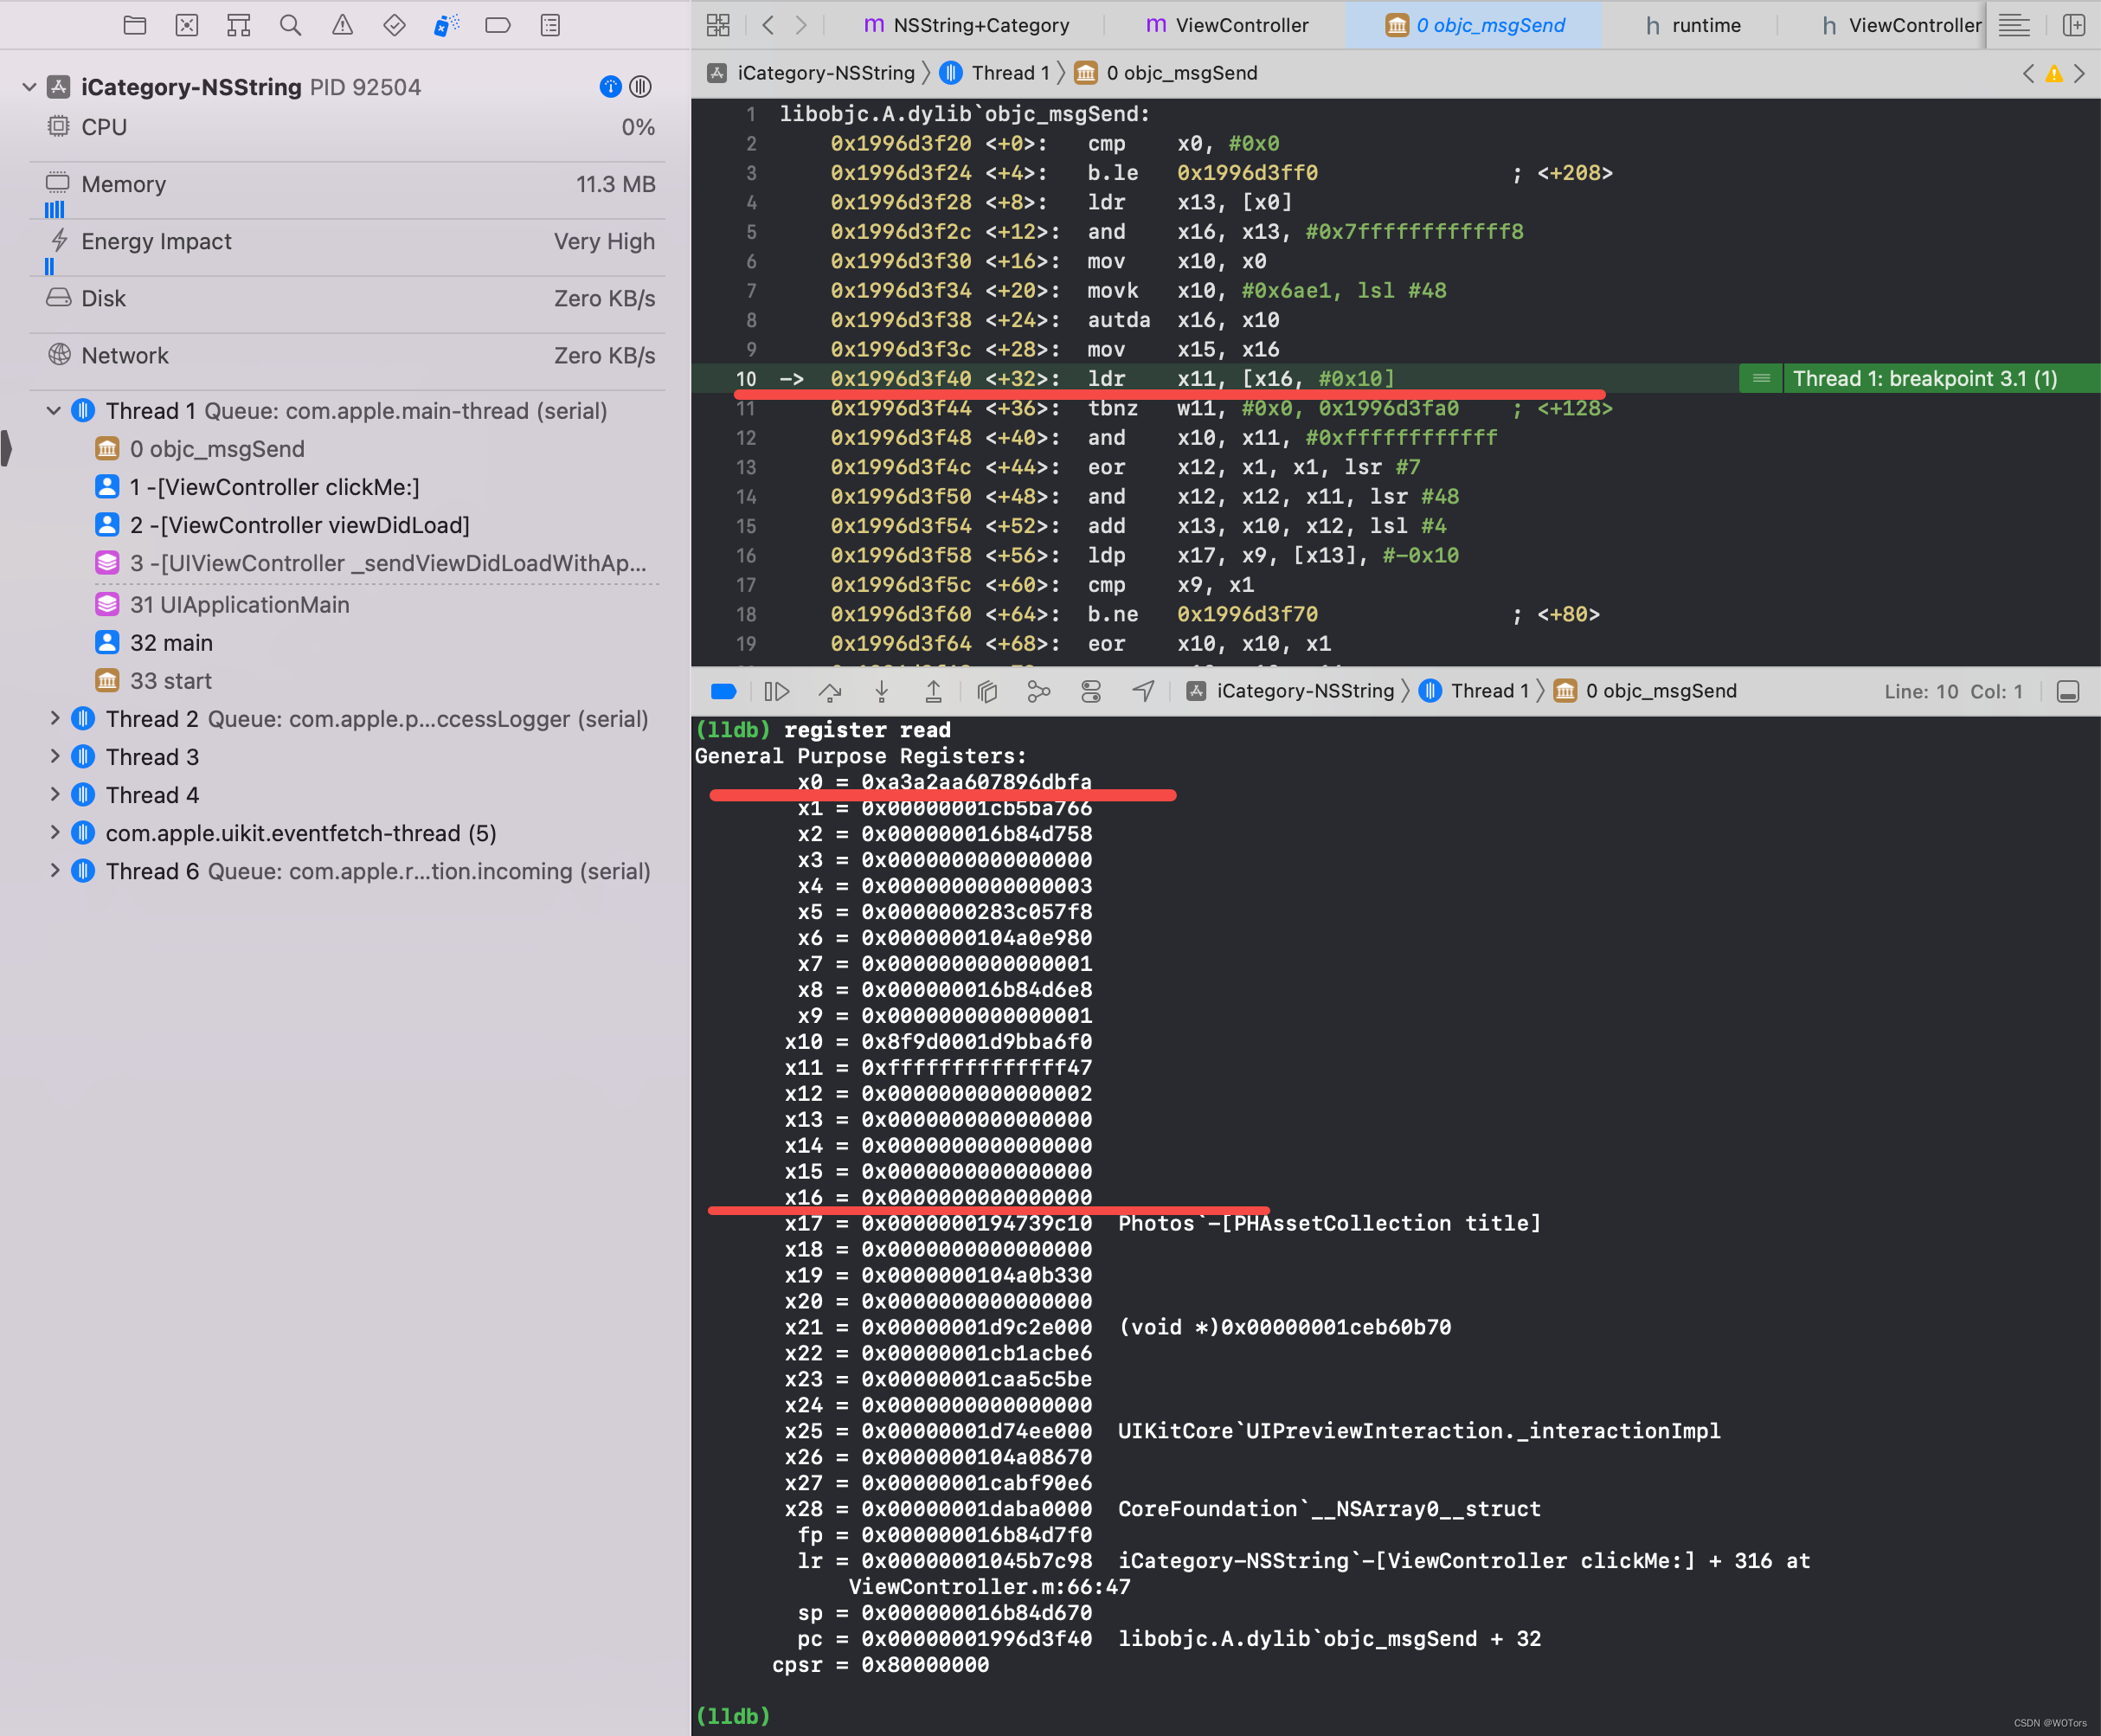The image size is (2101, 1736).
Task: Open the Breakpoint navigator icon
Action: click(x=498, y=25)
